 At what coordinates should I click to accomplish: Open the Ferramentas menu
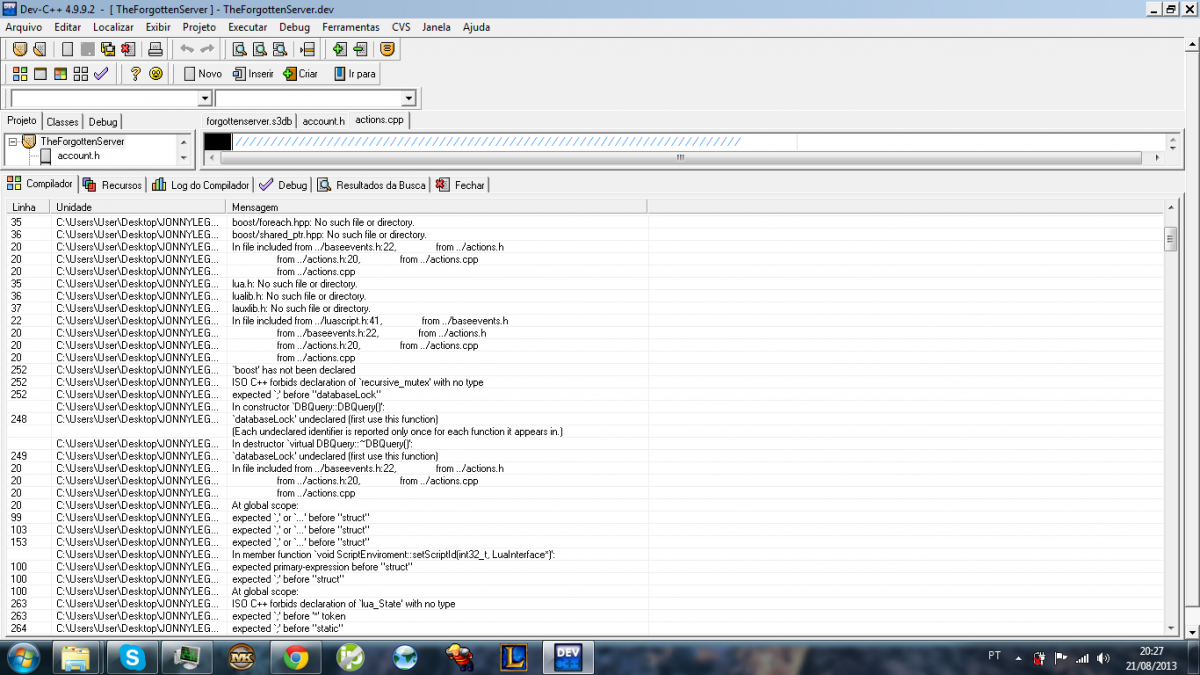pos(351,27)
